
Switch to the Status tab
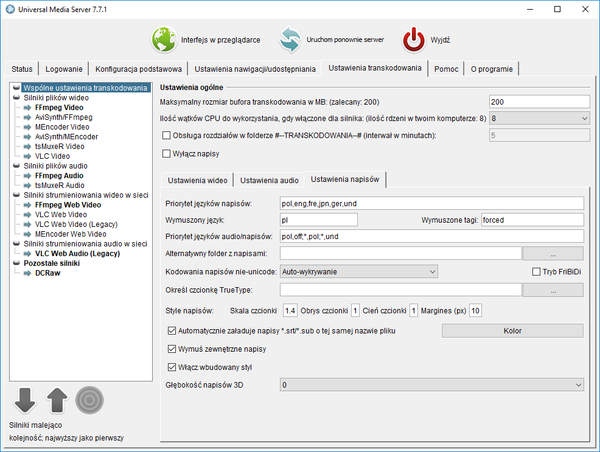pos(22,69)
